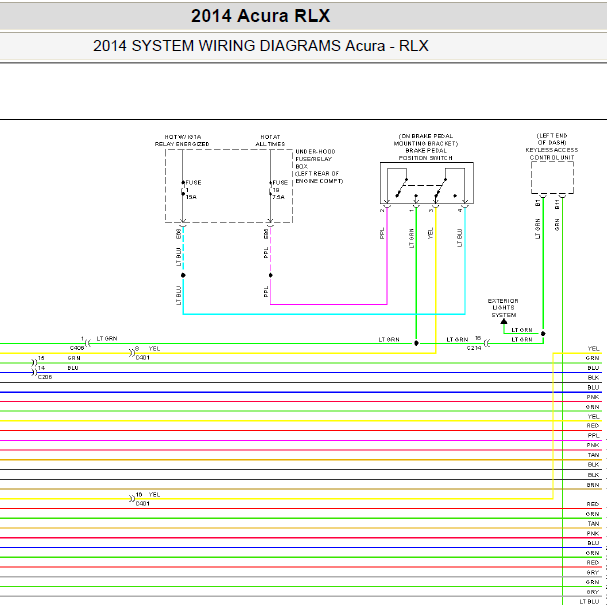The height and width of the screenshot is (605, 607).
Task: Click the Under-Hood Fuse/Relay Box label
Action: pyautogui.click(x=319, y=166)
